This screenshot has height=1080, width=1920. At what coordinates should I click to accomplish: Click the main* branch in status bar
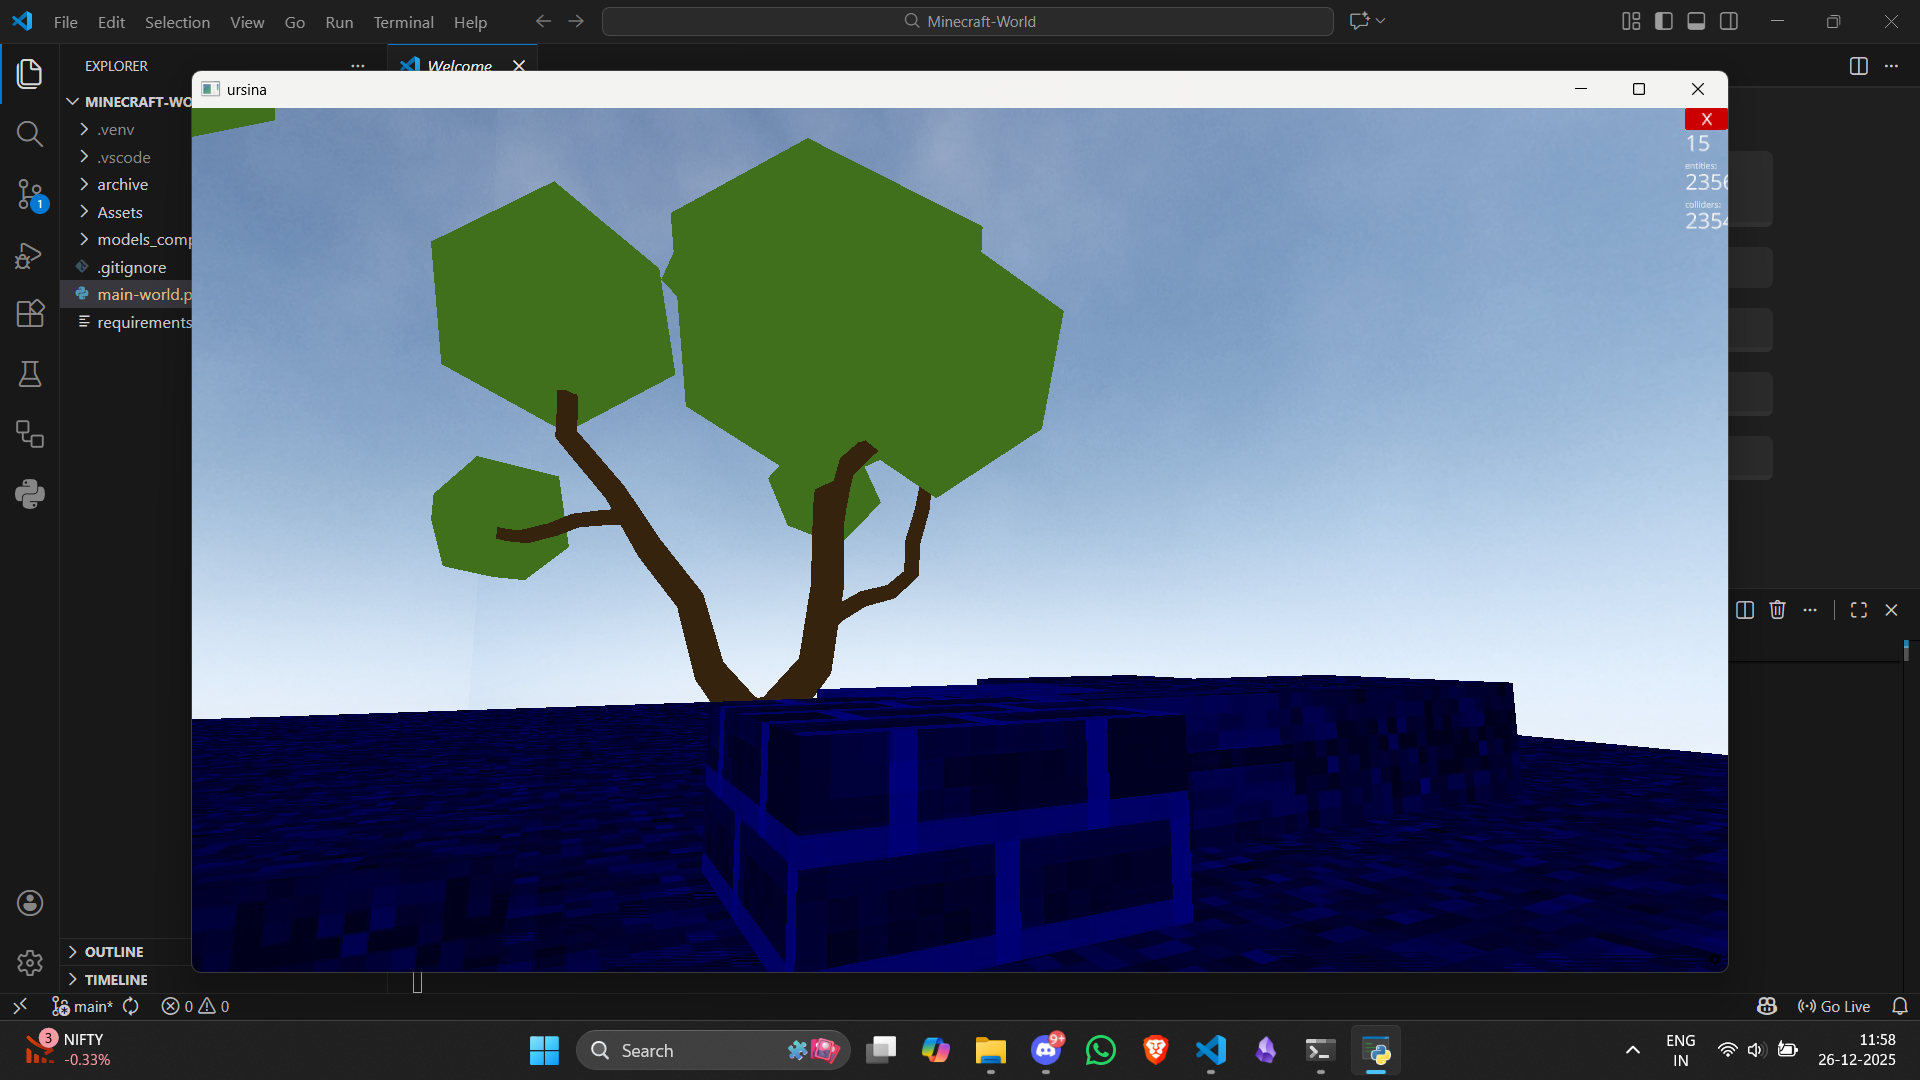pyautogui.click(x=83, y=1006)
